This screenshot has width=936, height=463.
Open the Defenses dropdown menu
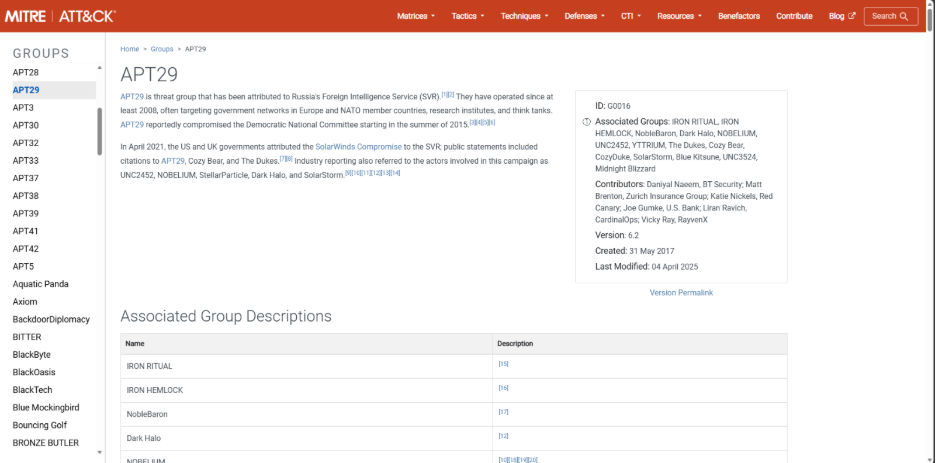pos(584,16)
